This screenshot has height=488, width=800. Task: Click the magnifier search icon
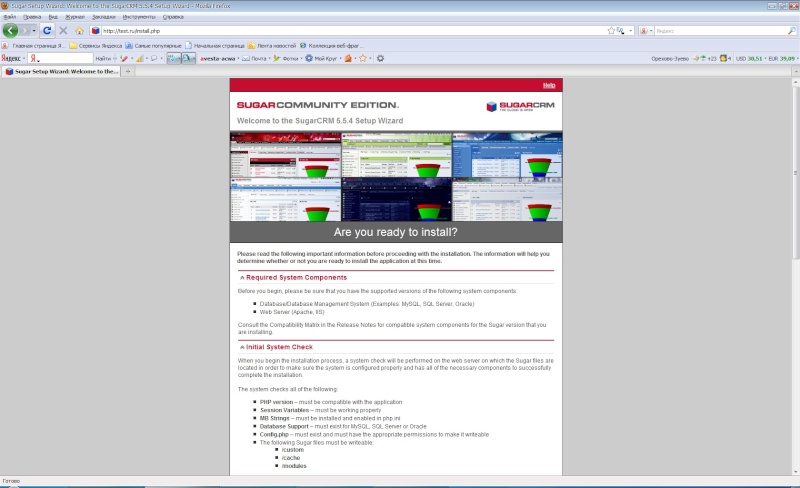792,31
